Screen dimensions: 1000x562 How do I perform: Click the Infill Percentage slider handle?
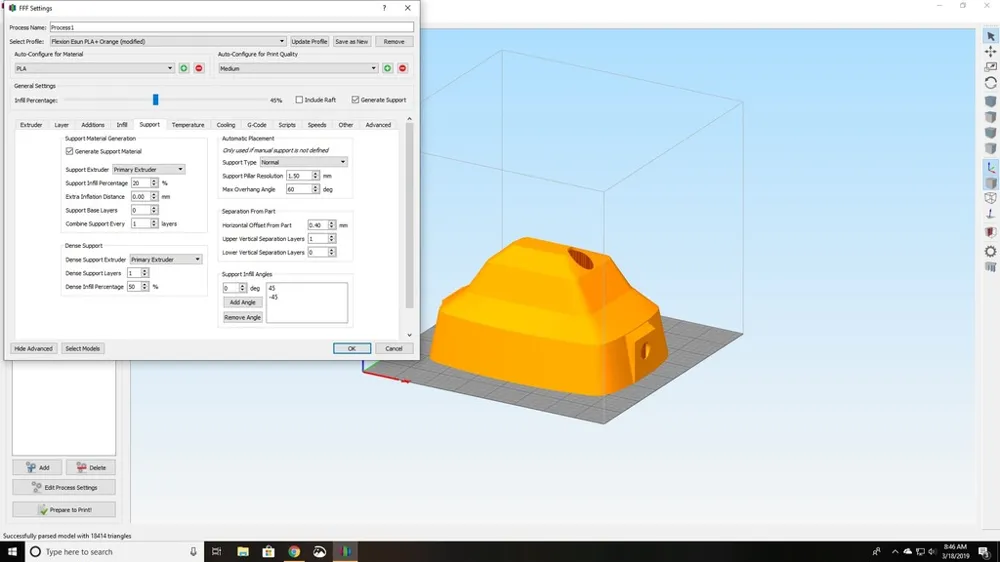point(155,100)
